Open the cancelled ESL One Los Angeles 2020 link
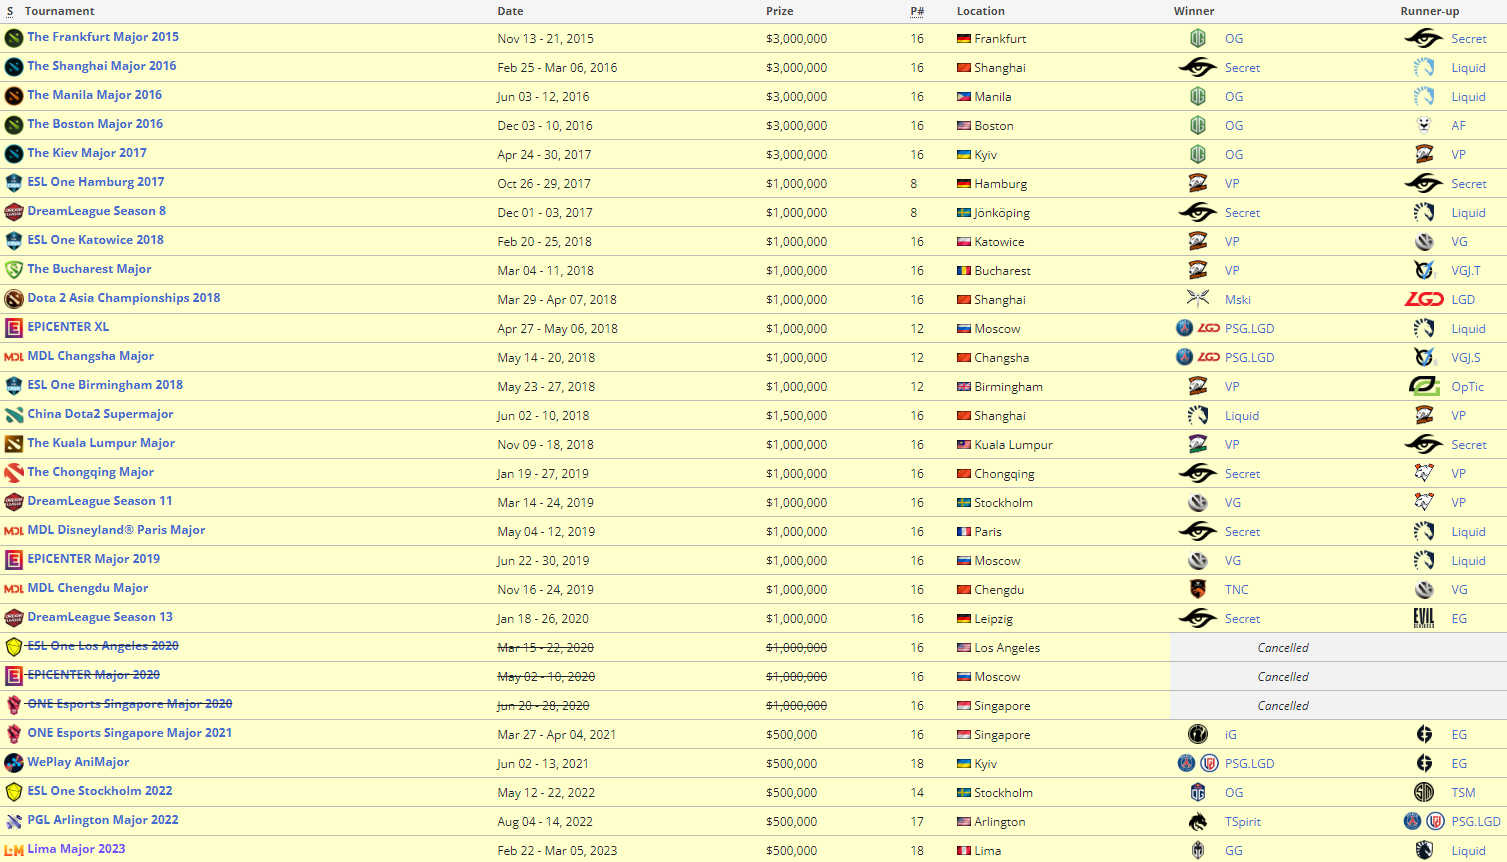The height and width of the screenshot is (862, 1507). [x=103, y=646]
